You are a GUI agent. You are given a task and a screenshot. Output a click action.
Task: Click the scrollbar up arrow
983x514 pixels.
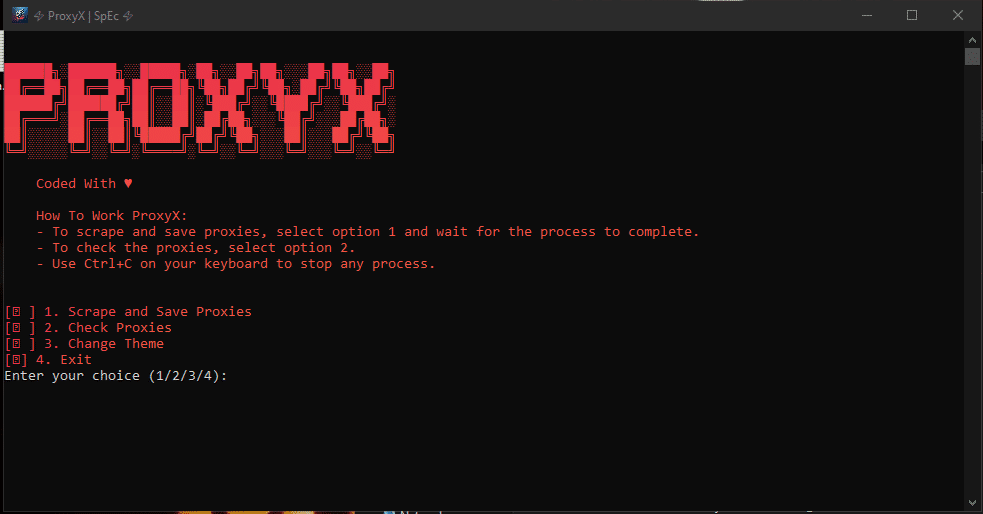point(972,39)
